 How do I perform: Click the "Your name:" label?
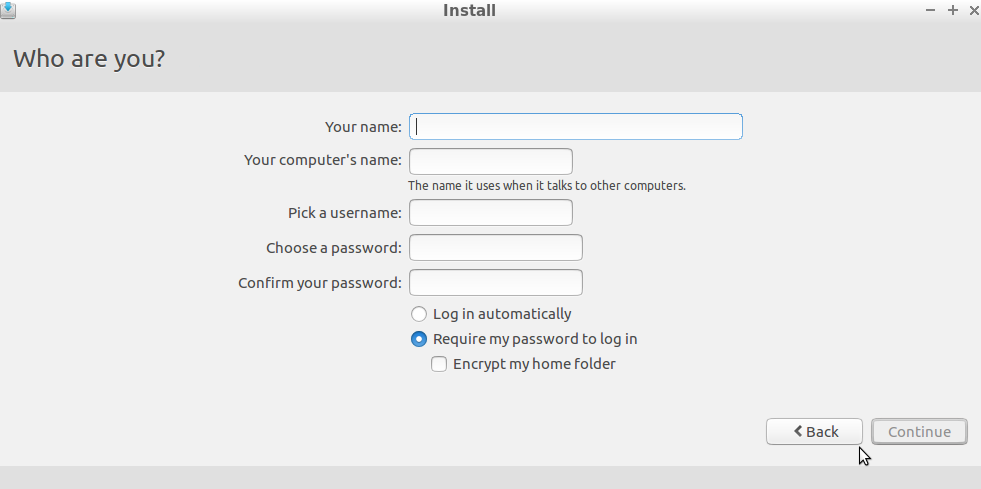(363, 127)
